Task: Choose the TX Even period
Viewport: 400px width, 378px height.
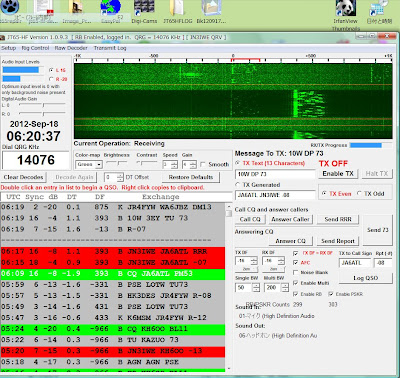Action: coord(324,193)
